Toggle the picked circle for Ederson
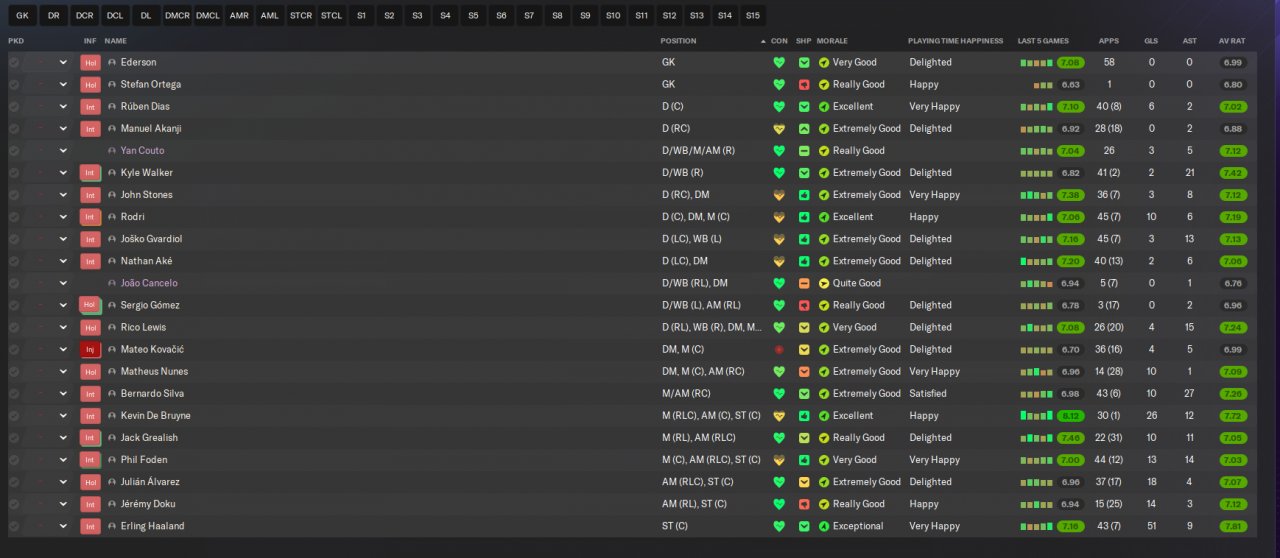 [14, 62]
